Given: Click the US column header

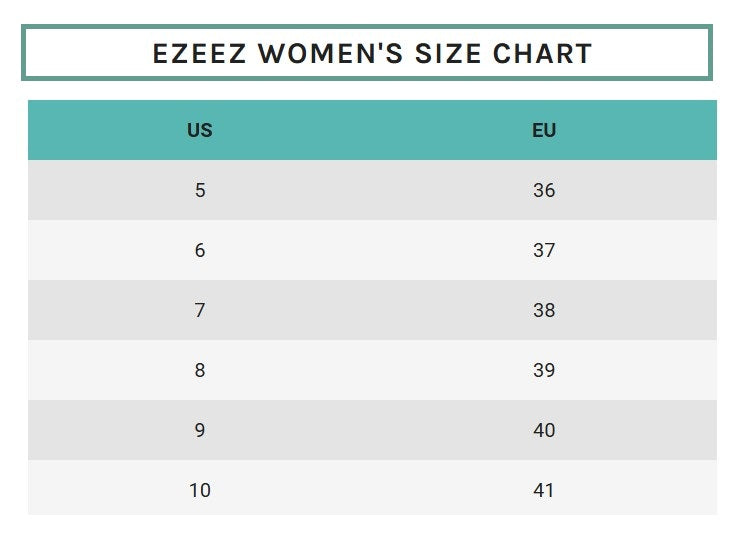Looking at the screenshot, I should [200, 130].
